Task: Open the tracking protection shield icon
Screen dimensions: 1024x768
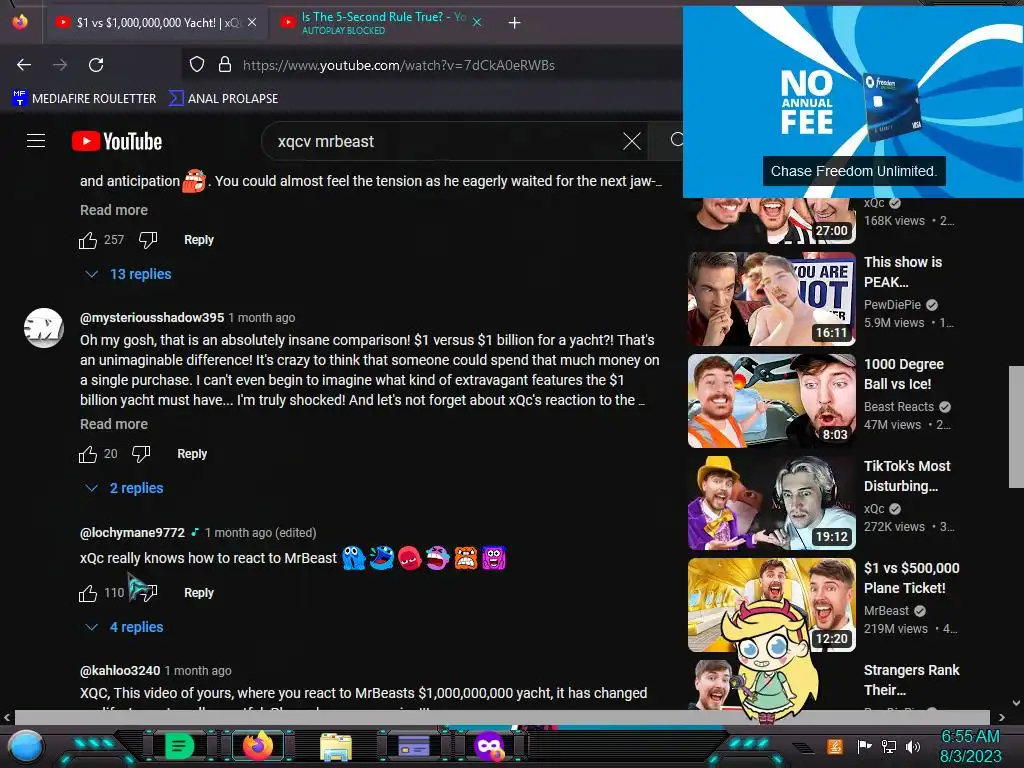Action: pyautogui.click(x=197, y=65)
